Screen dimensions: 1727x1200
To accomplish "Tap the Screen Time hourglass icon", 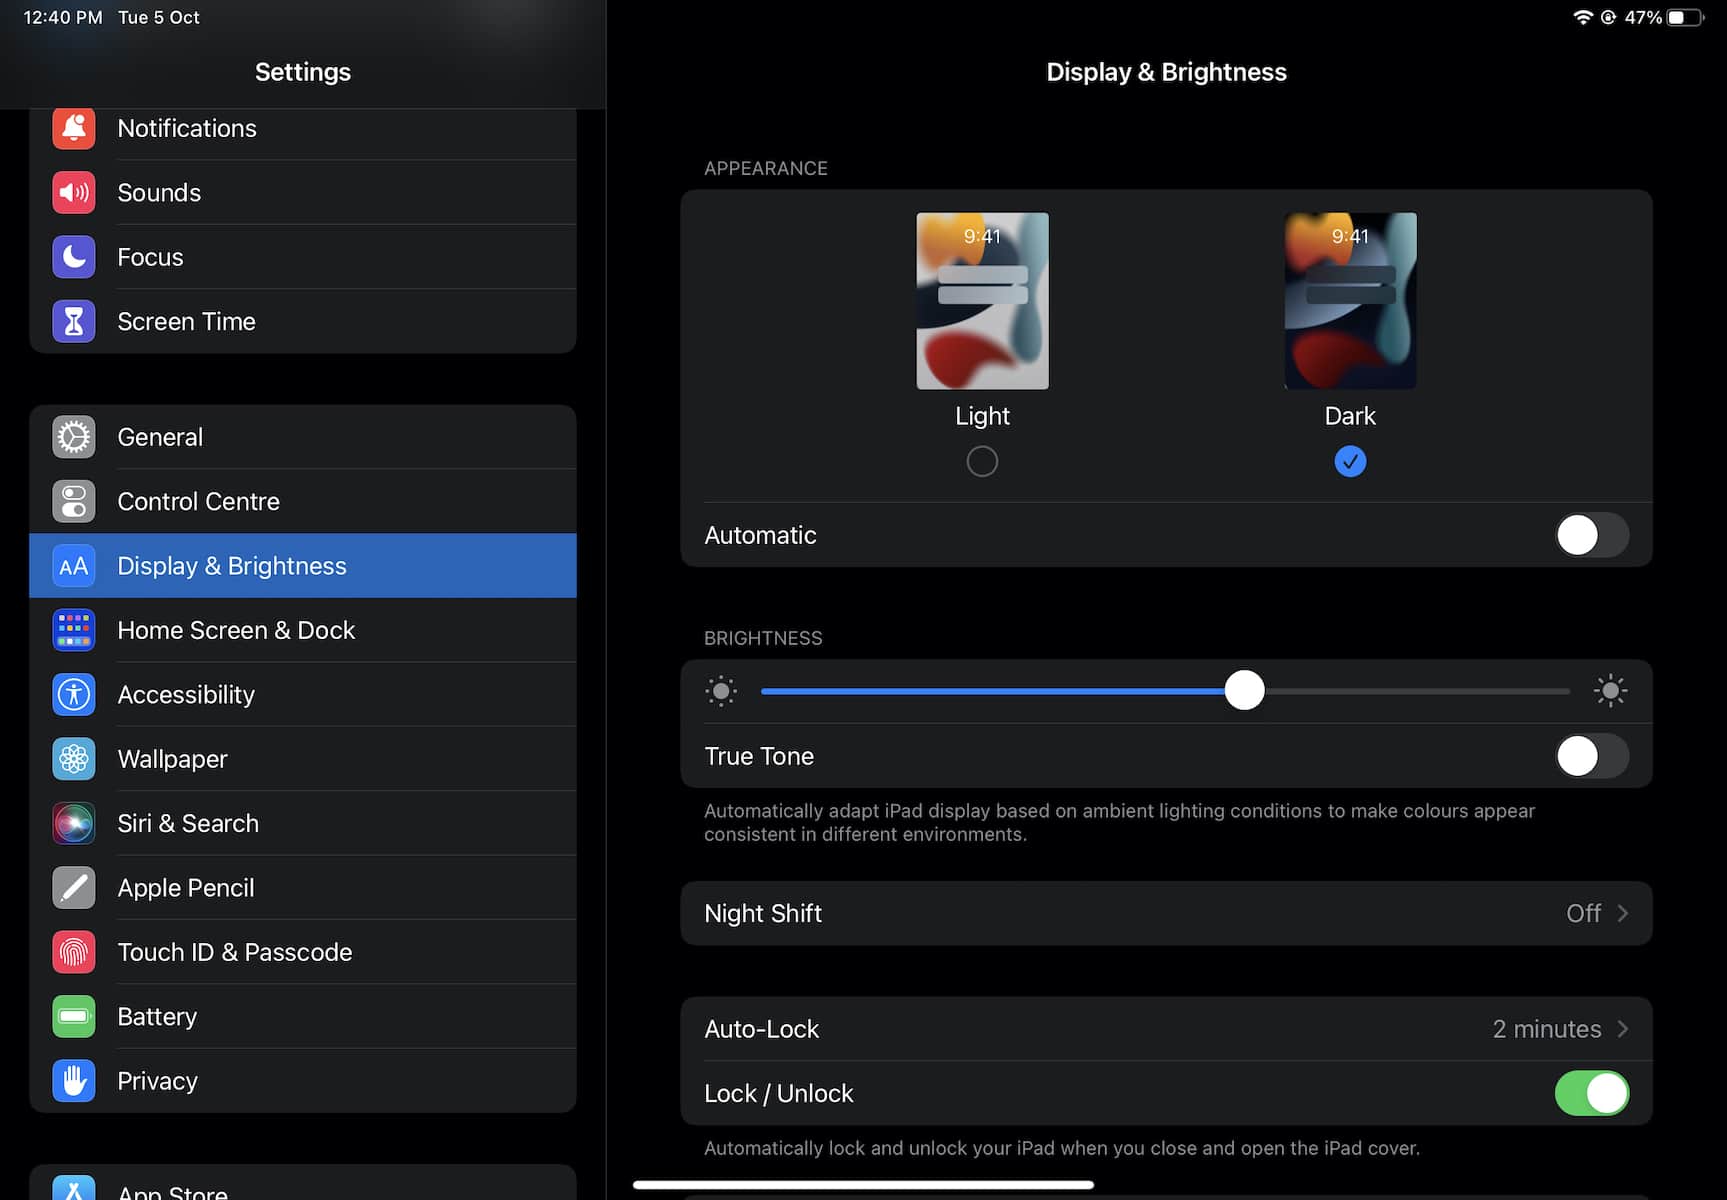I will point(74,322).
